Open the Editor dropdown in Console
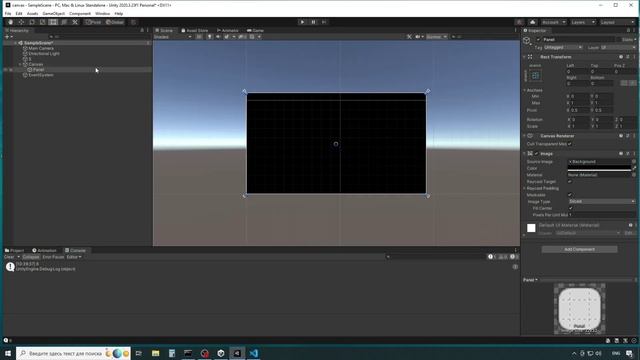 74,257
